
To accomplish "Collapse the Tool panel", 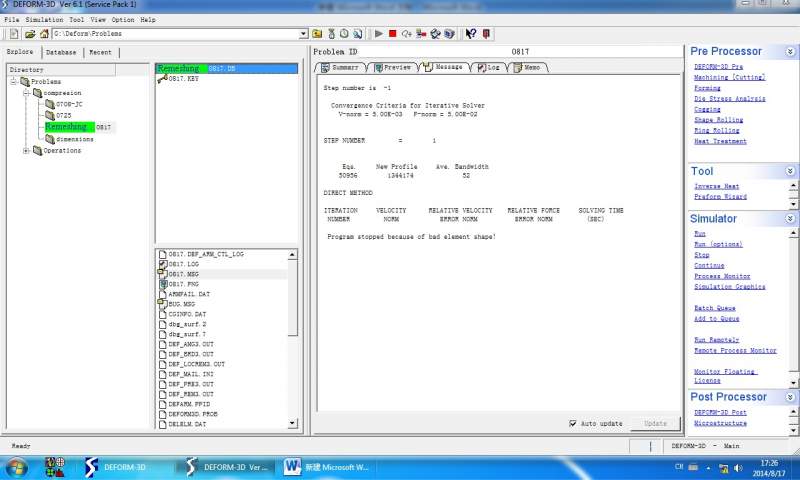I will (x=790, y=171).
